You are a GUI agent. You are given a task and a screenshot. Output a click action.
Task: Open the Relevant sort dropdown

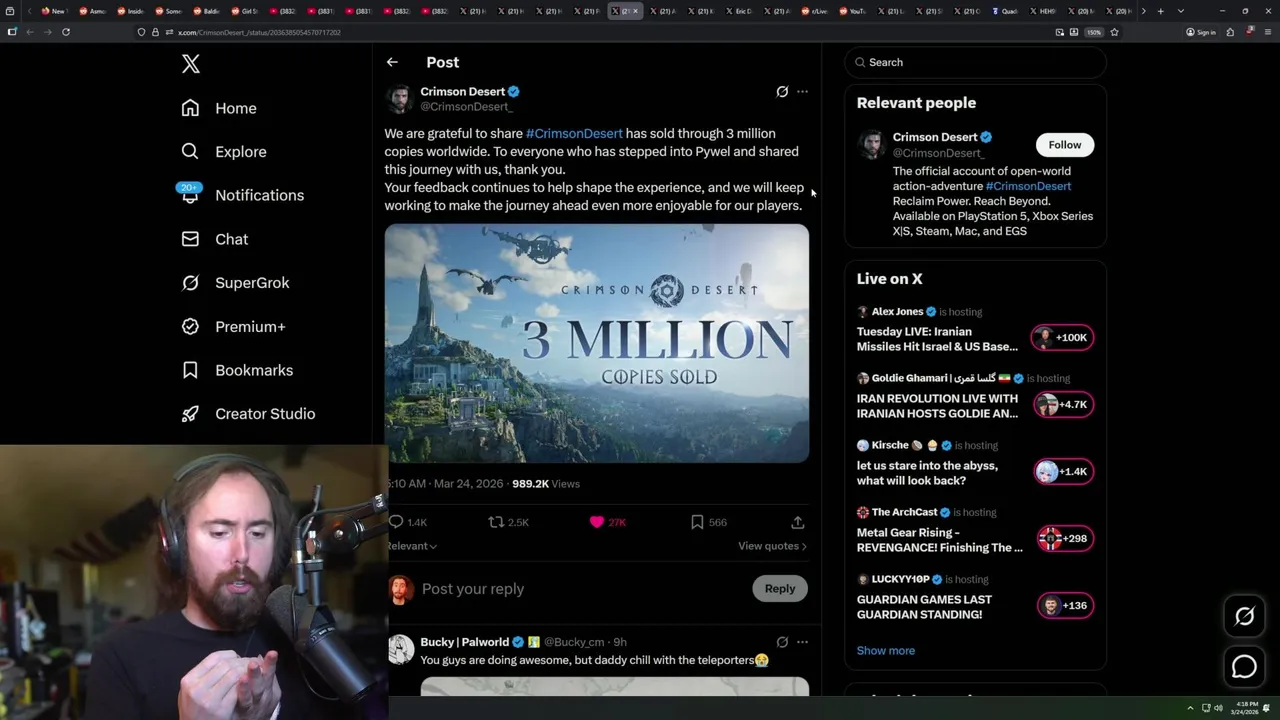(412, 546)
